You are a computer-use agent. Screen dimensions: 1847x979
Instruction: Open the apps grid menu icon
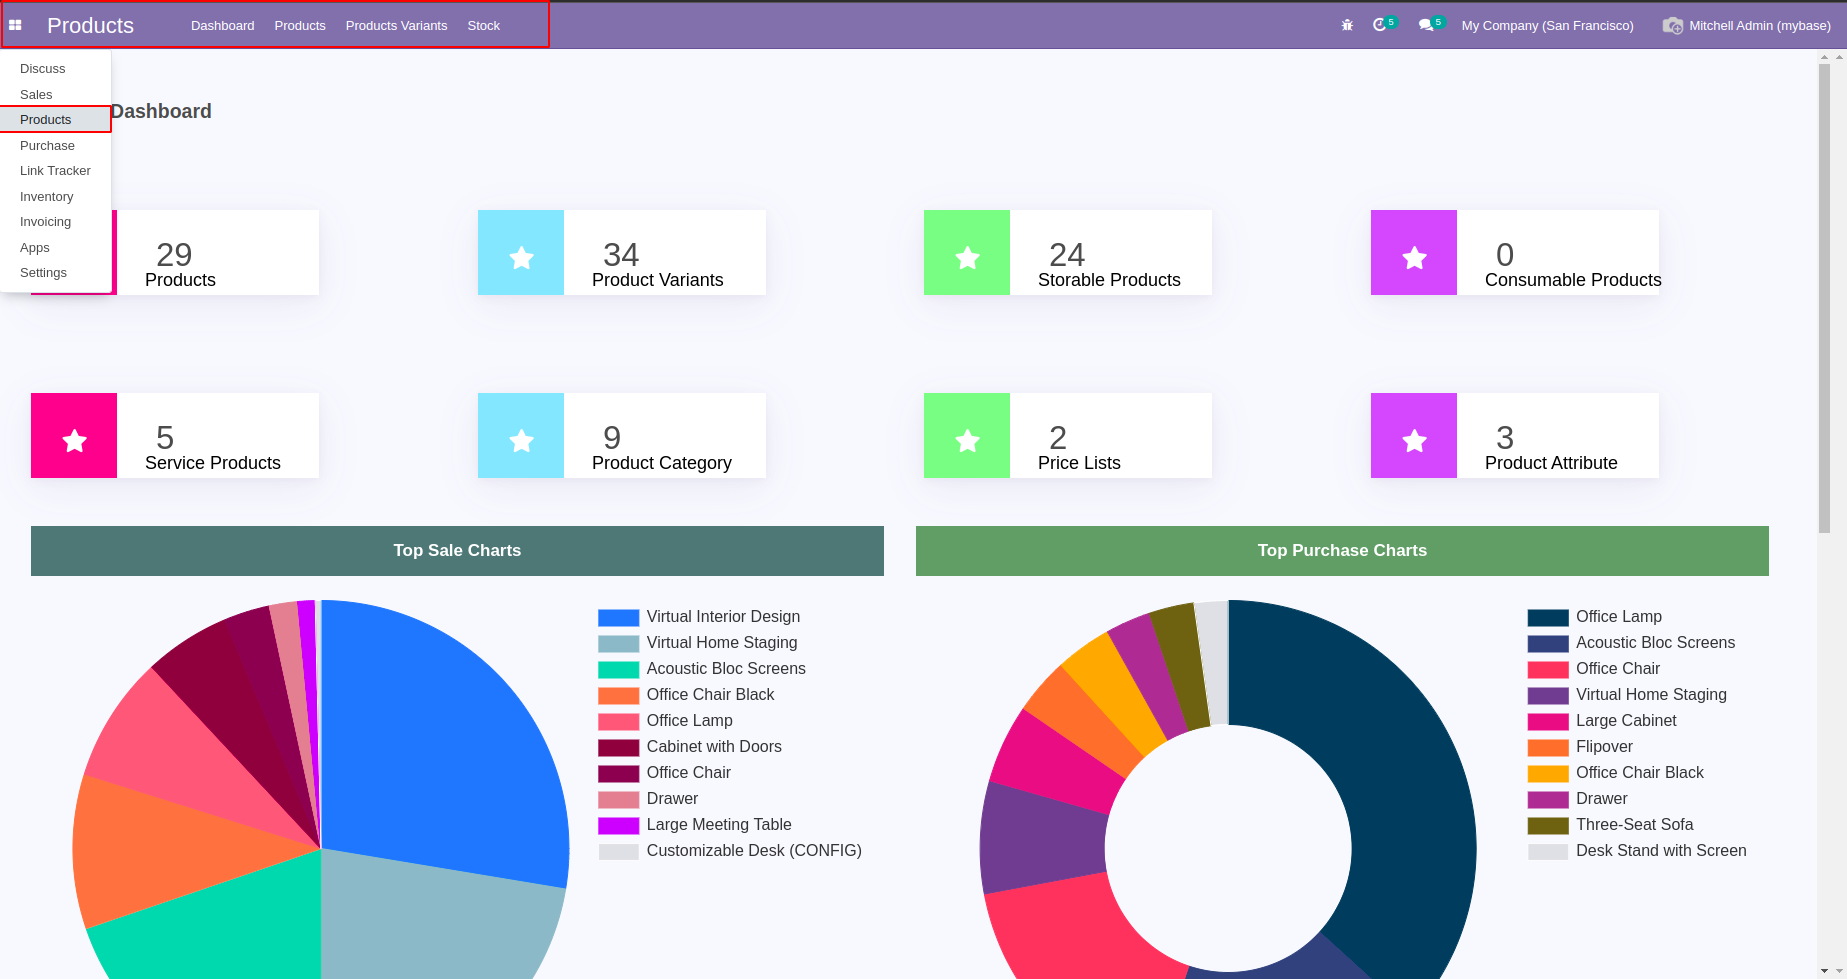(15, 25)
